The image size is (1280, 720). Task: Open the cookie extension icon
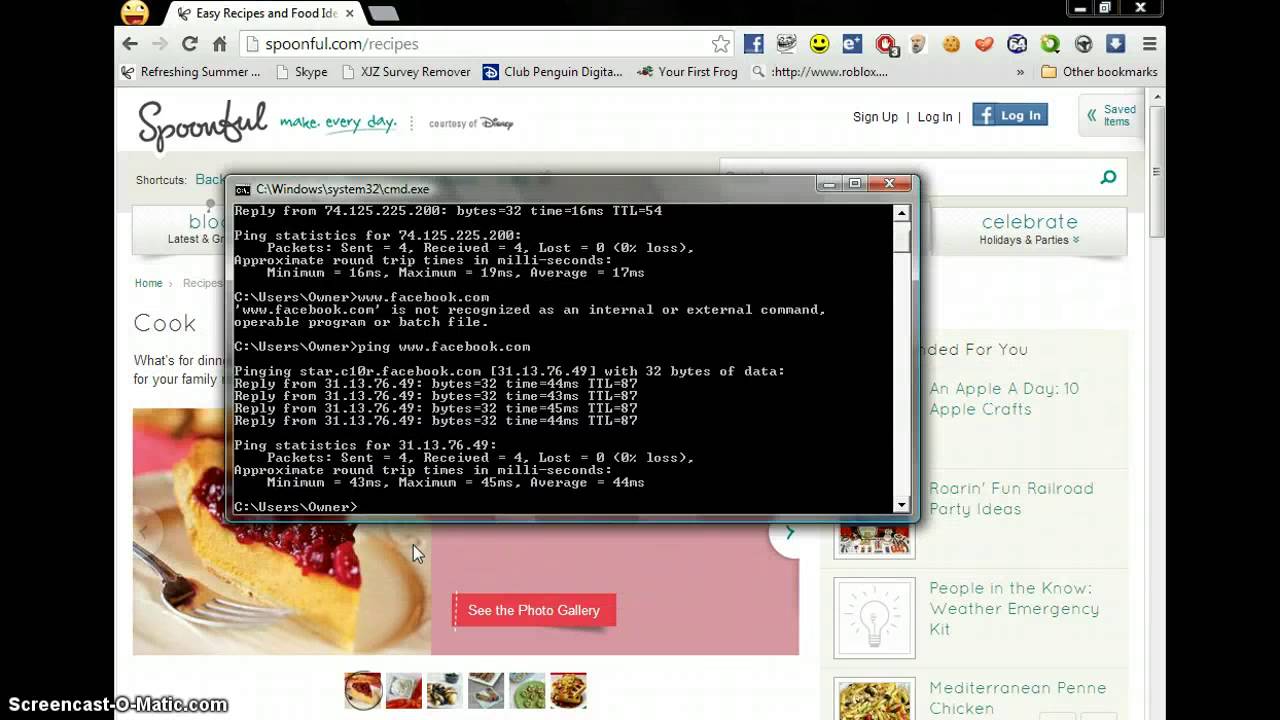click(951, 44)
